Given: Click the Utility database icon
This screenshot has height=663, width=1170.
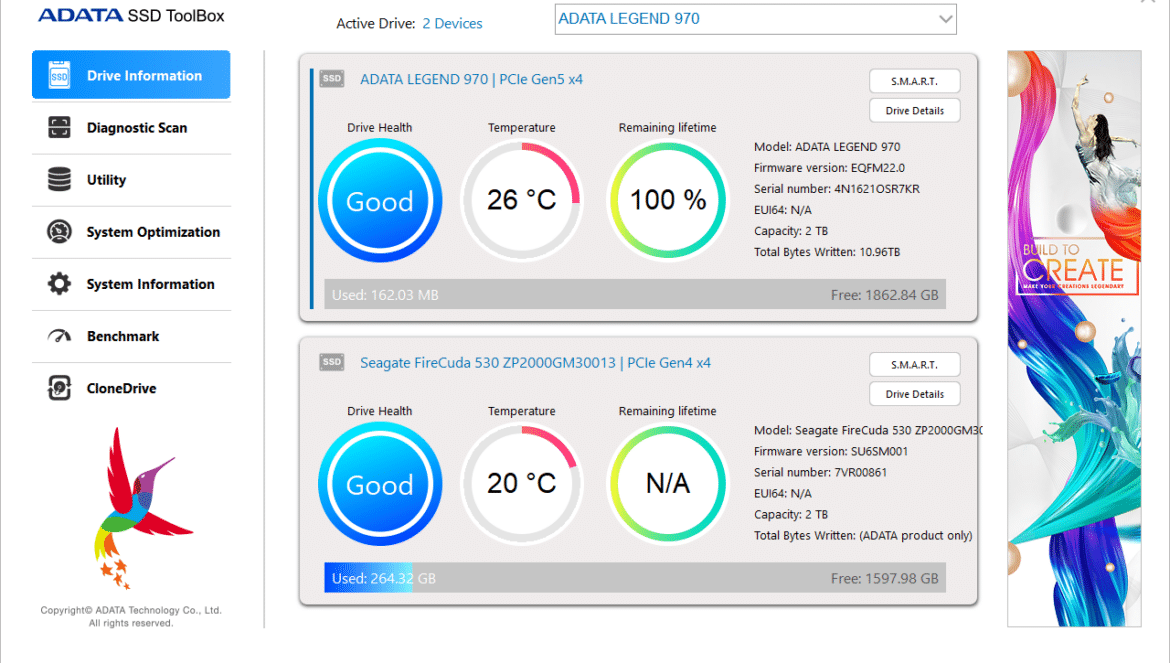Looking at the screenshot, I should (59, 180).
